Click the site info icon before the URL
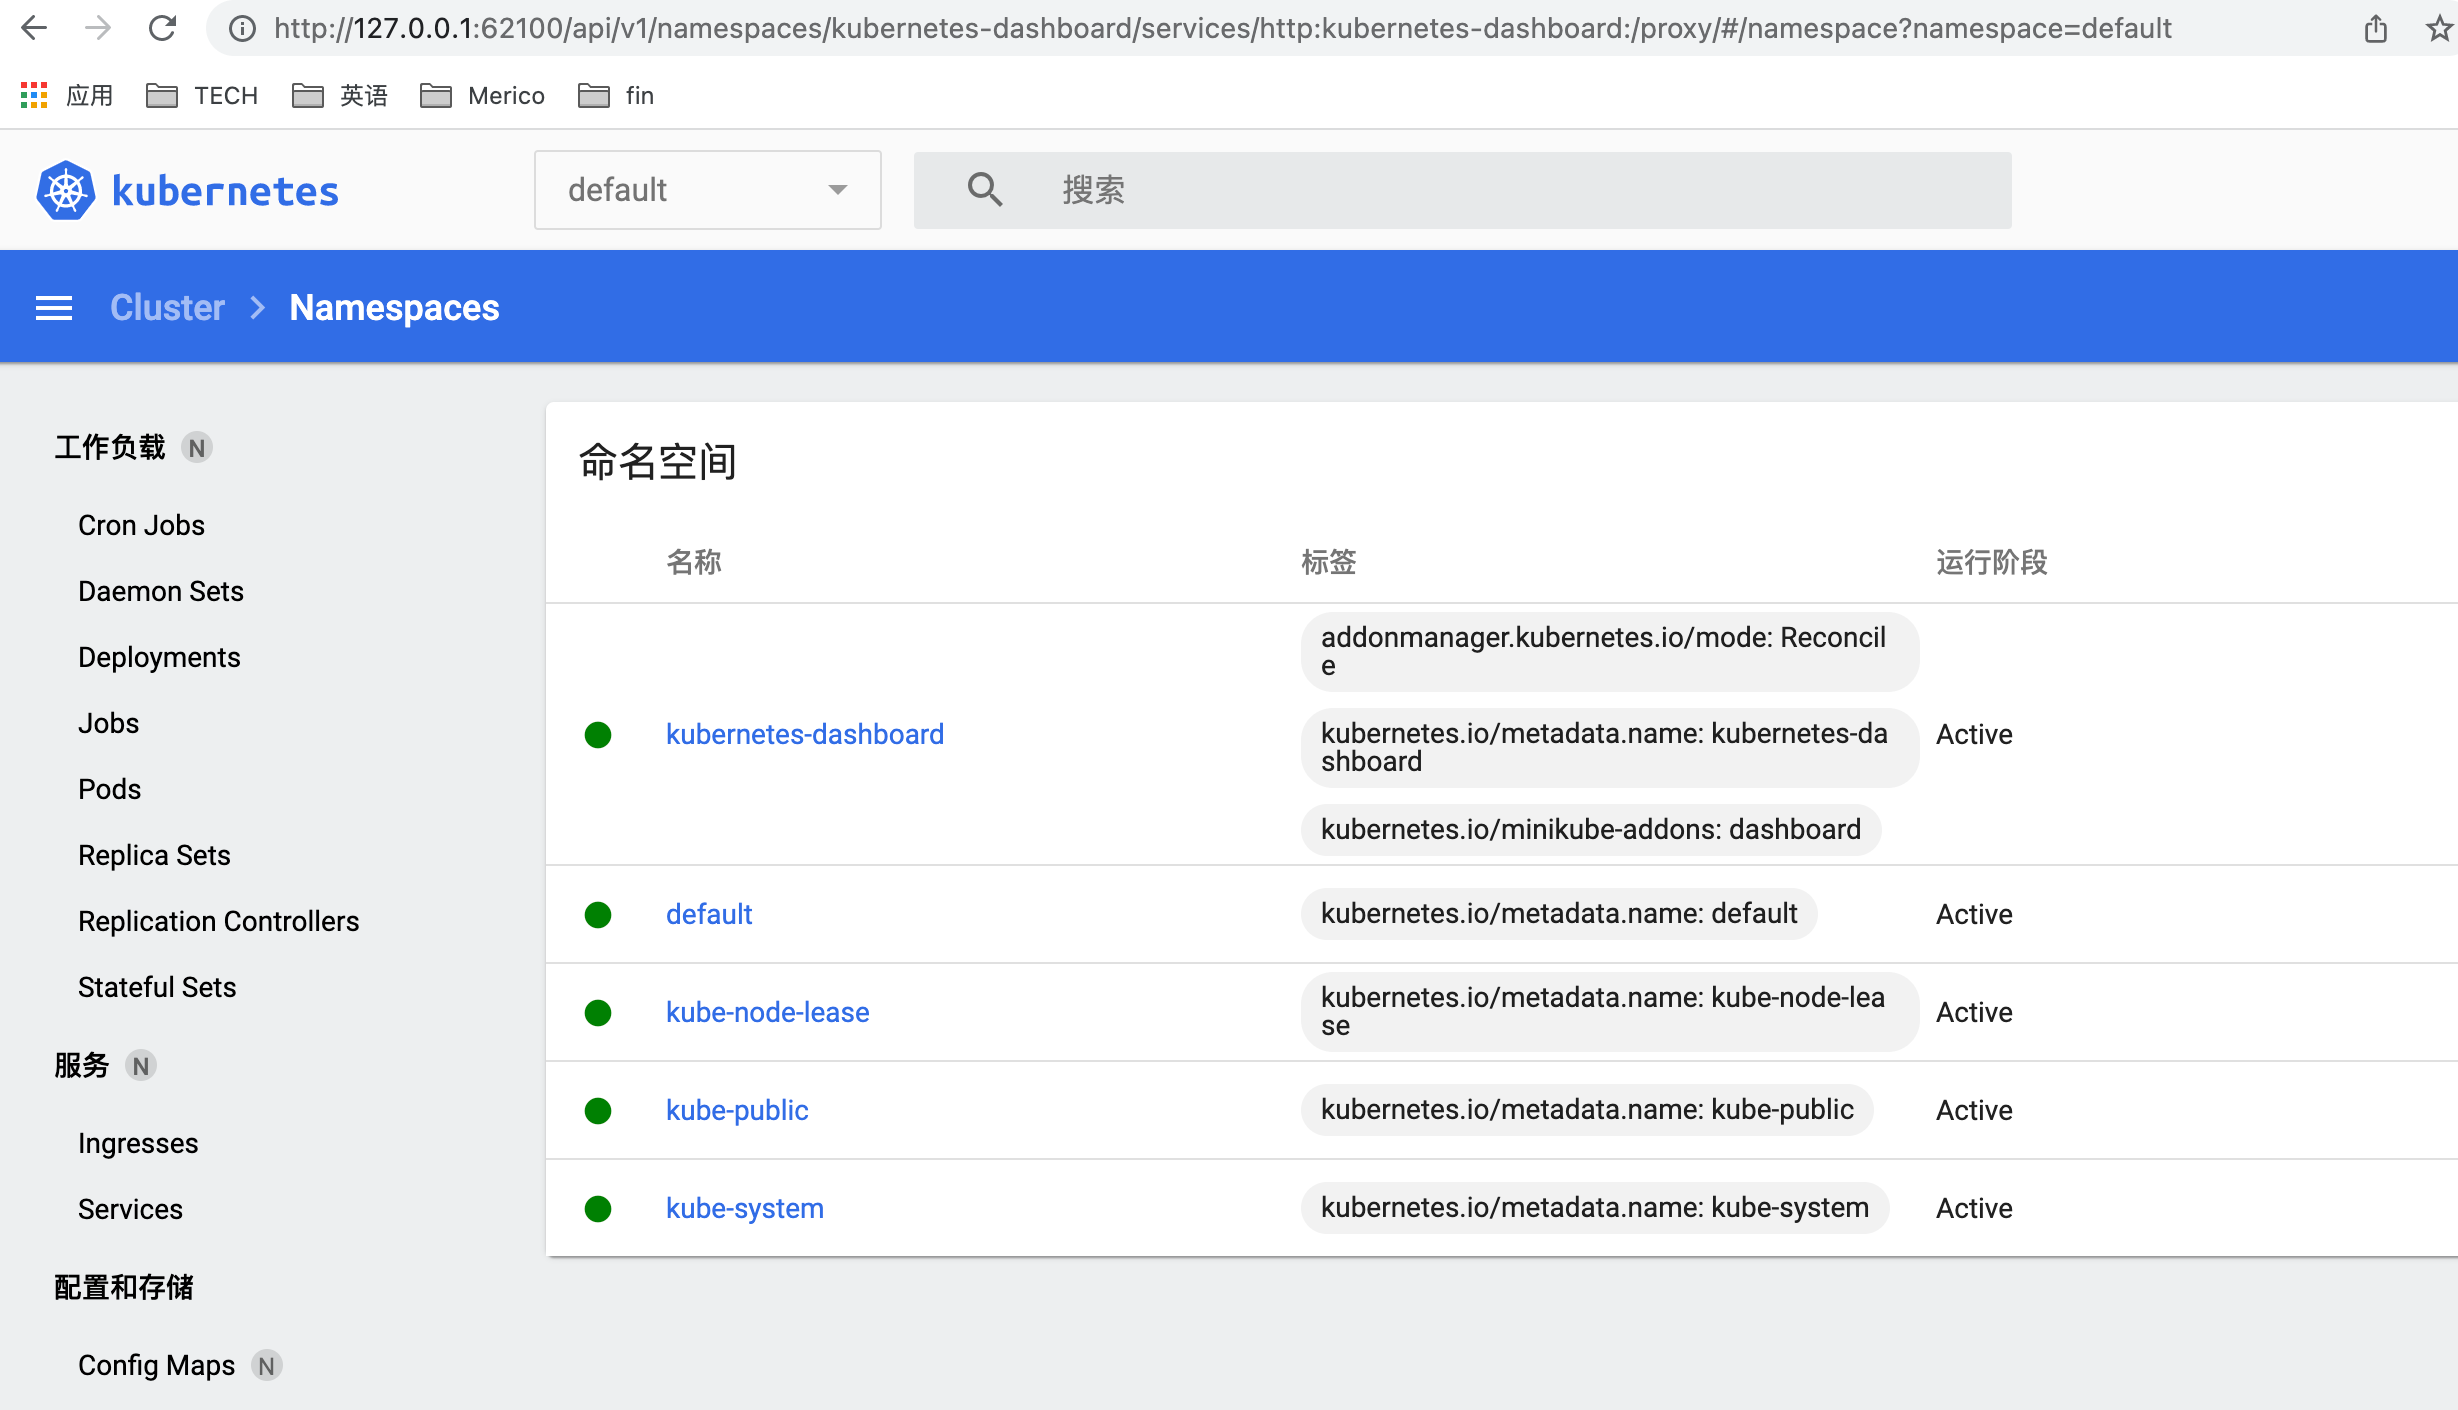Screen dimensions: 2458x1410 point(240,28)
